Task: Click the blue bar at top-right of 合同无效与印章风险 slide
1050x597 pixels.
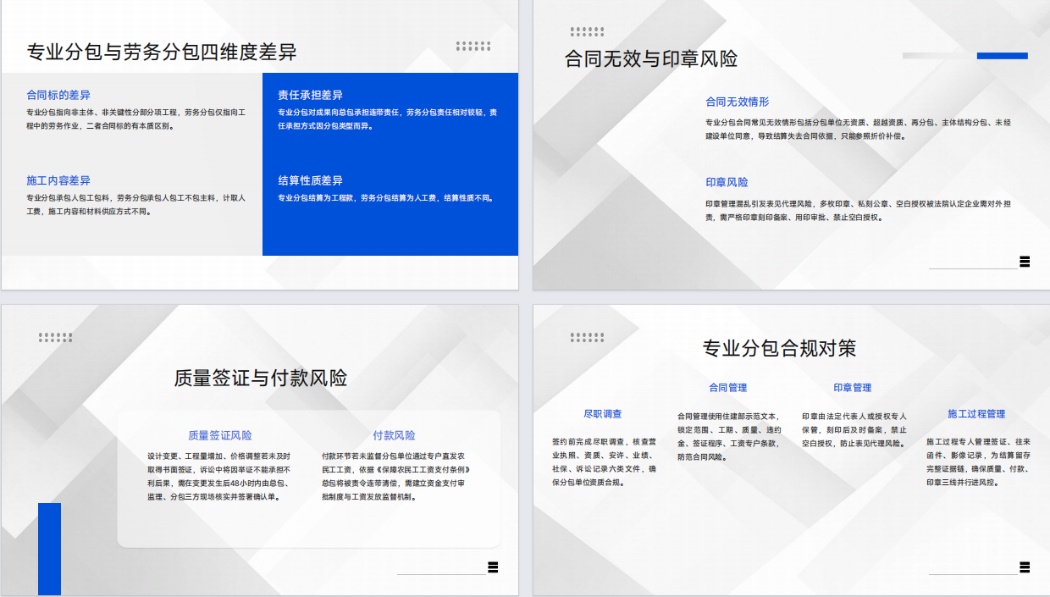Action: pos(1002,56)
